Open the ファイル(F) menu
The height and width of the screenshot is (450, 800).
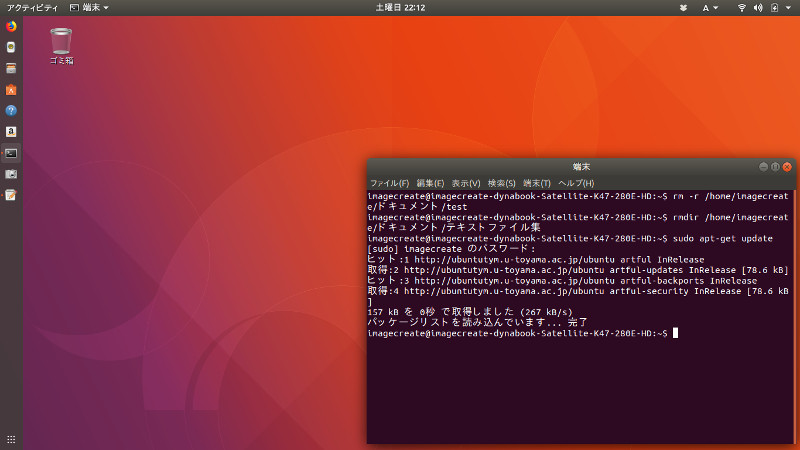(x=389, y=183)
